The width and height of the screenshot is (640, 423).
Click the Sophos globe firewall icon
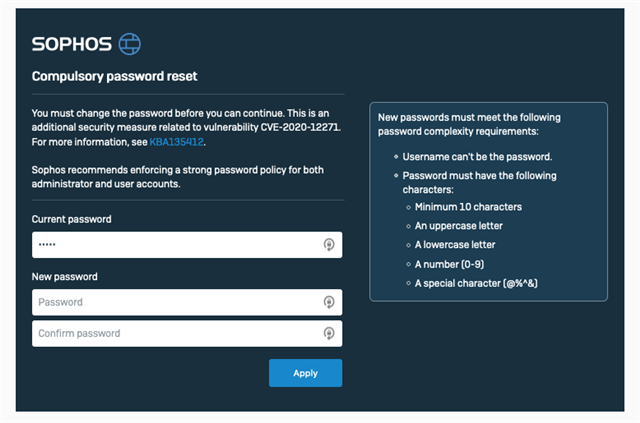(130, 44)
